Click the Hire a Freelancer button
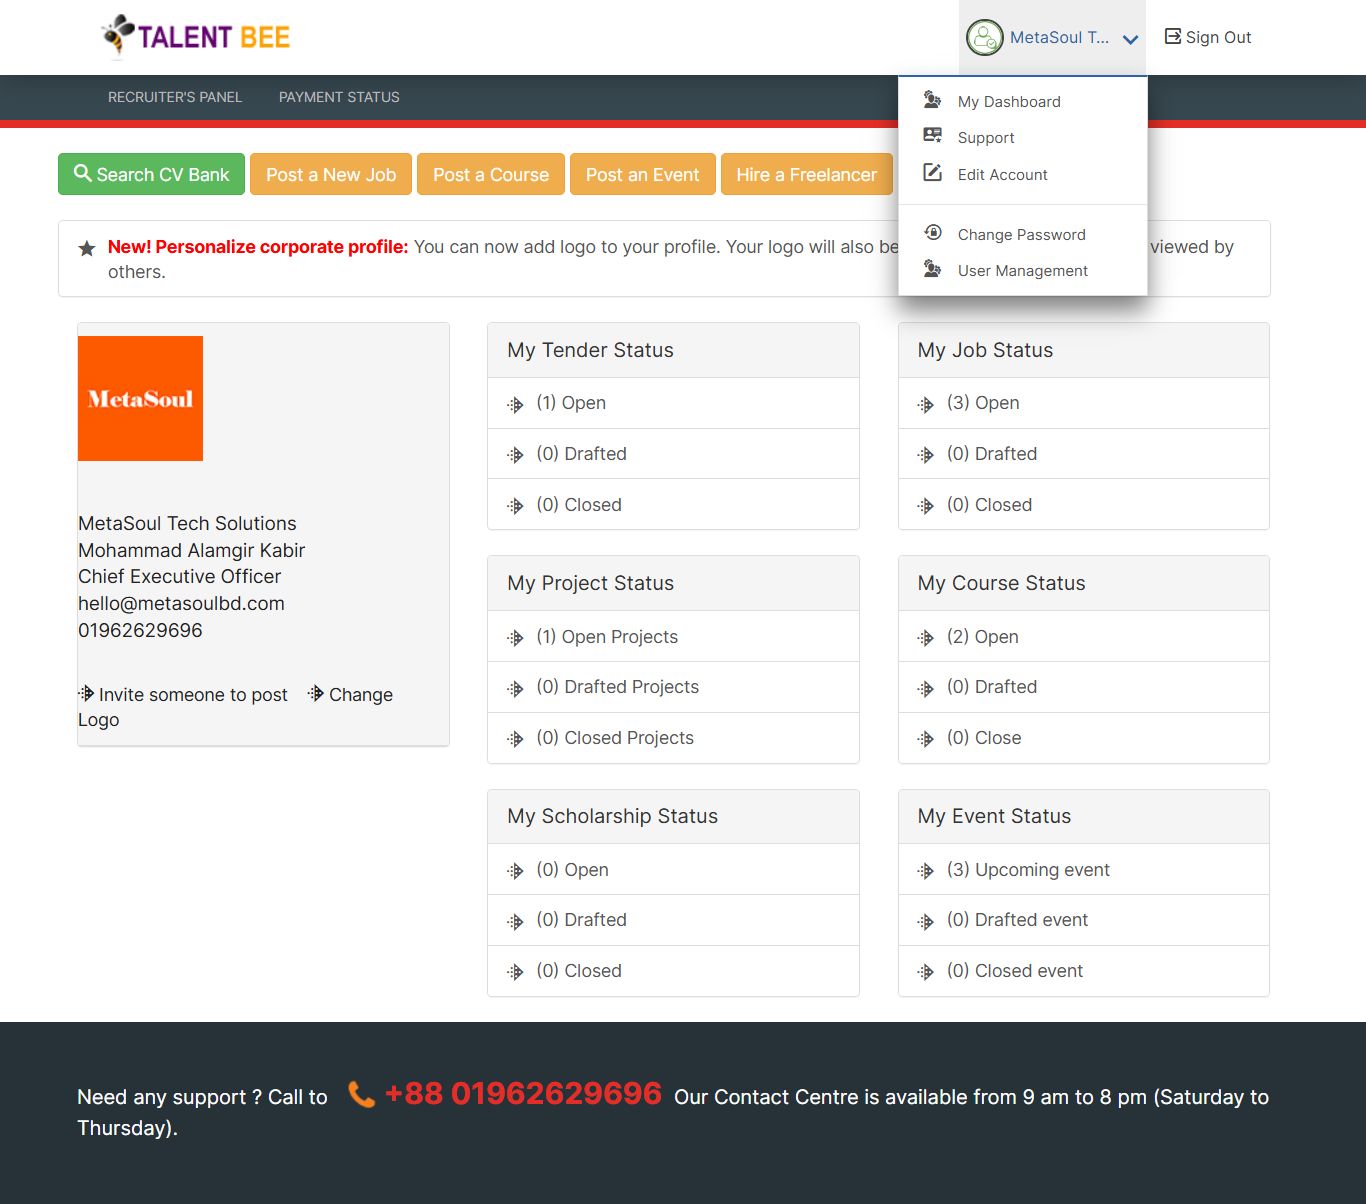The image size is (1366, 1204). (807, 174)
